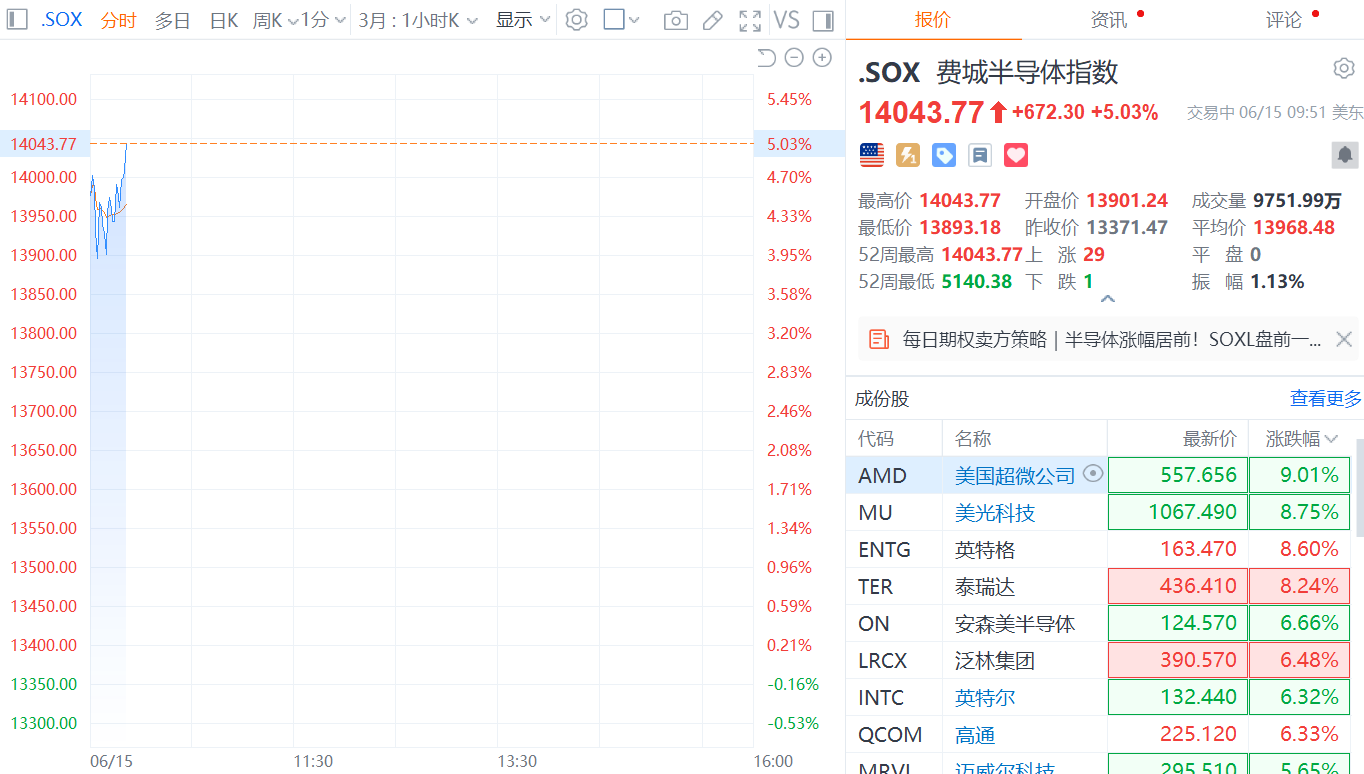
Task: Select the 资讯 news tab
Action: [1109, 20]
